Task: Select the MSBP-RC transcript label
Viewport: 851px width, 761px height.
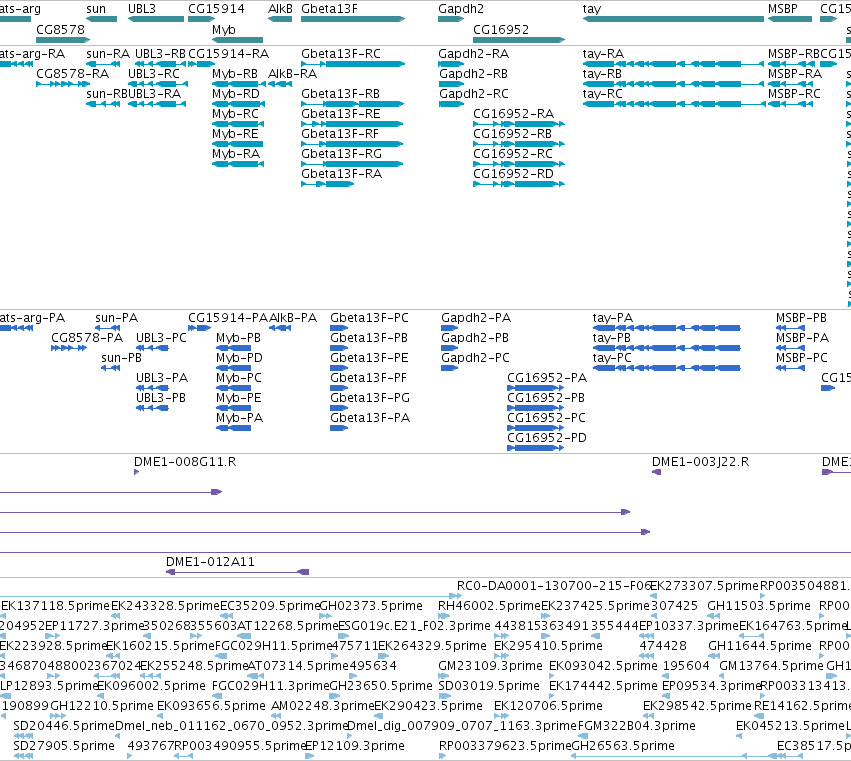Action: [794, 94]
